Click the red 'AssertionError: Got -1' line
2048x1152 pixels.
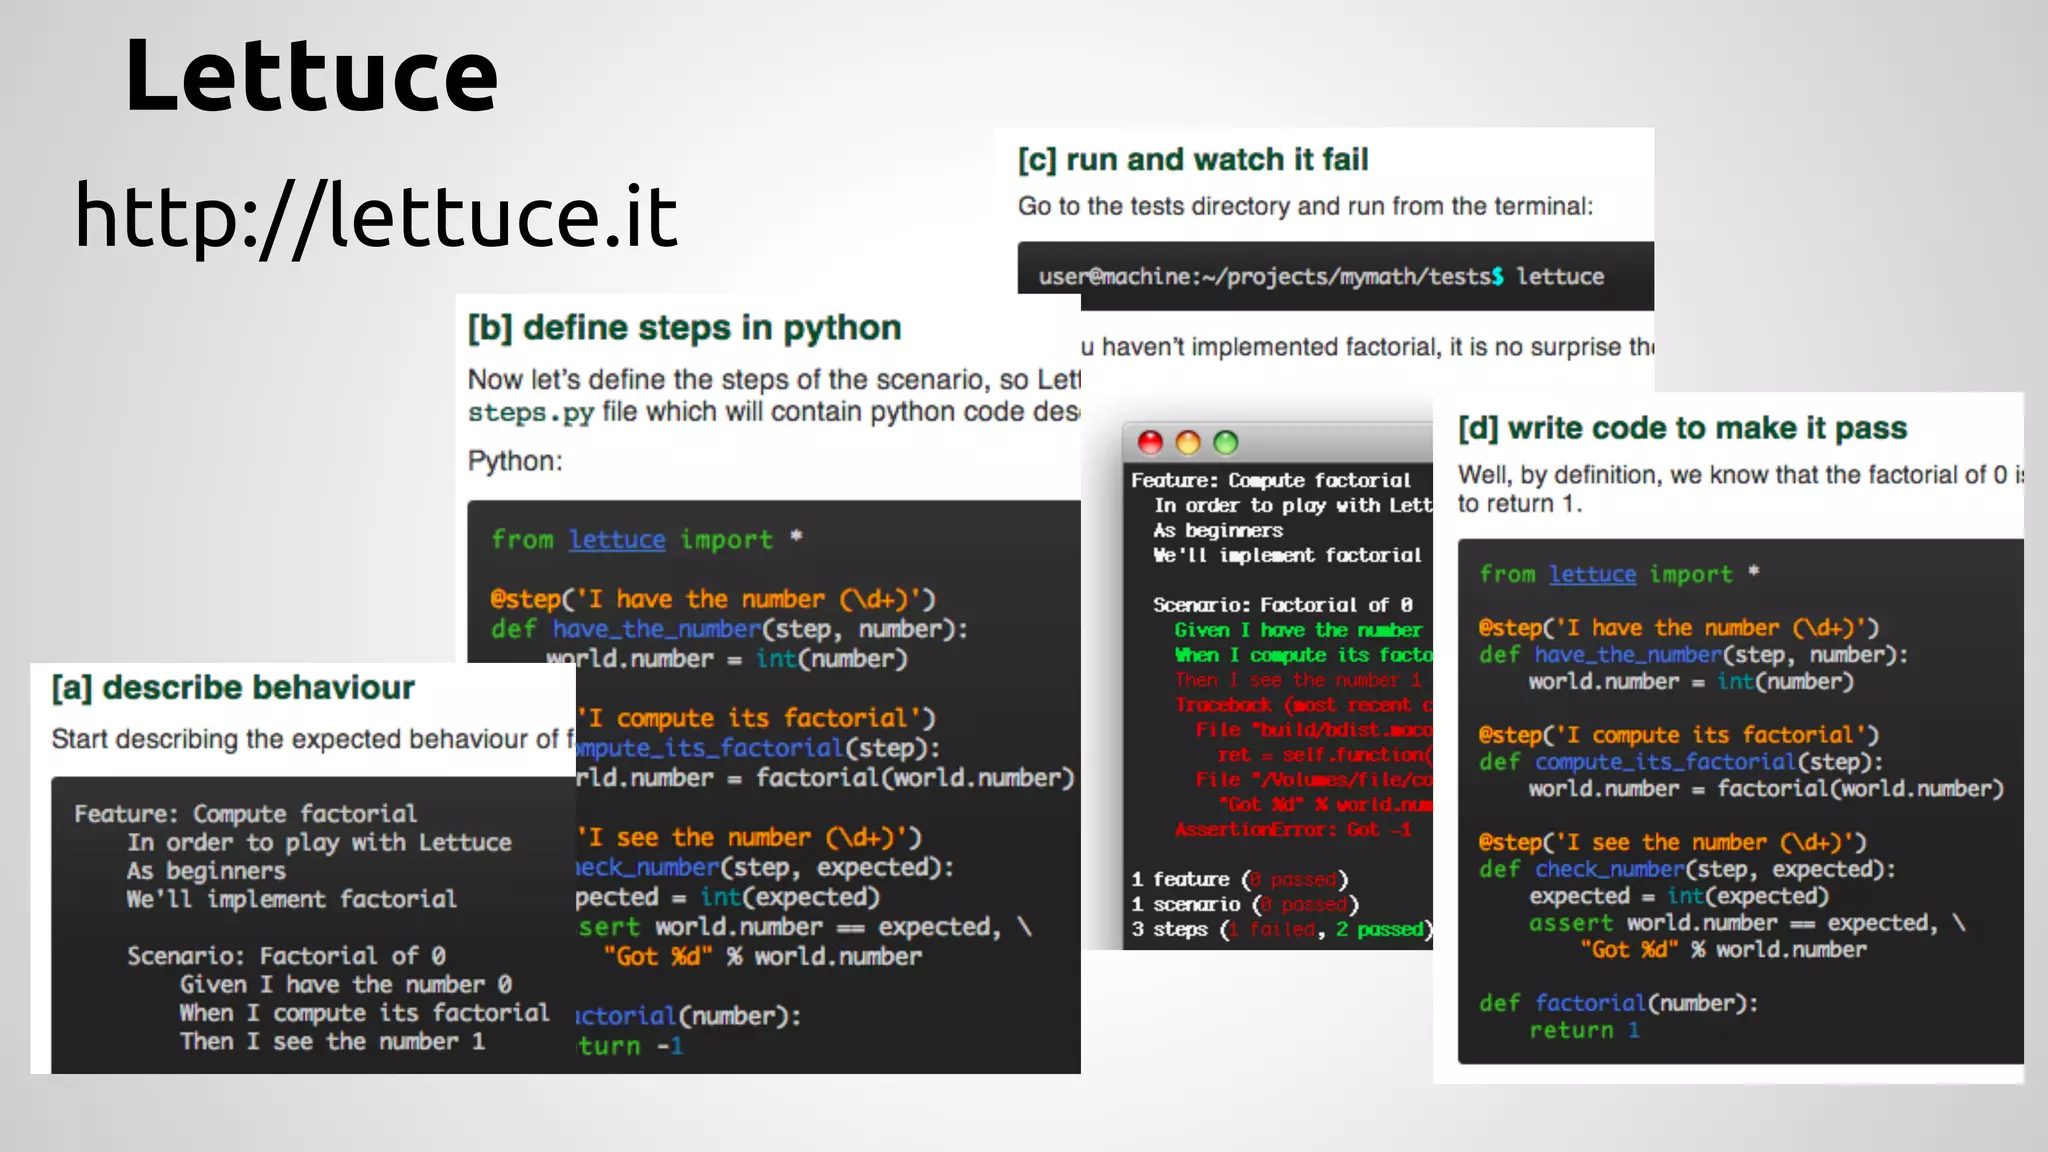[x=1292, y=830]
